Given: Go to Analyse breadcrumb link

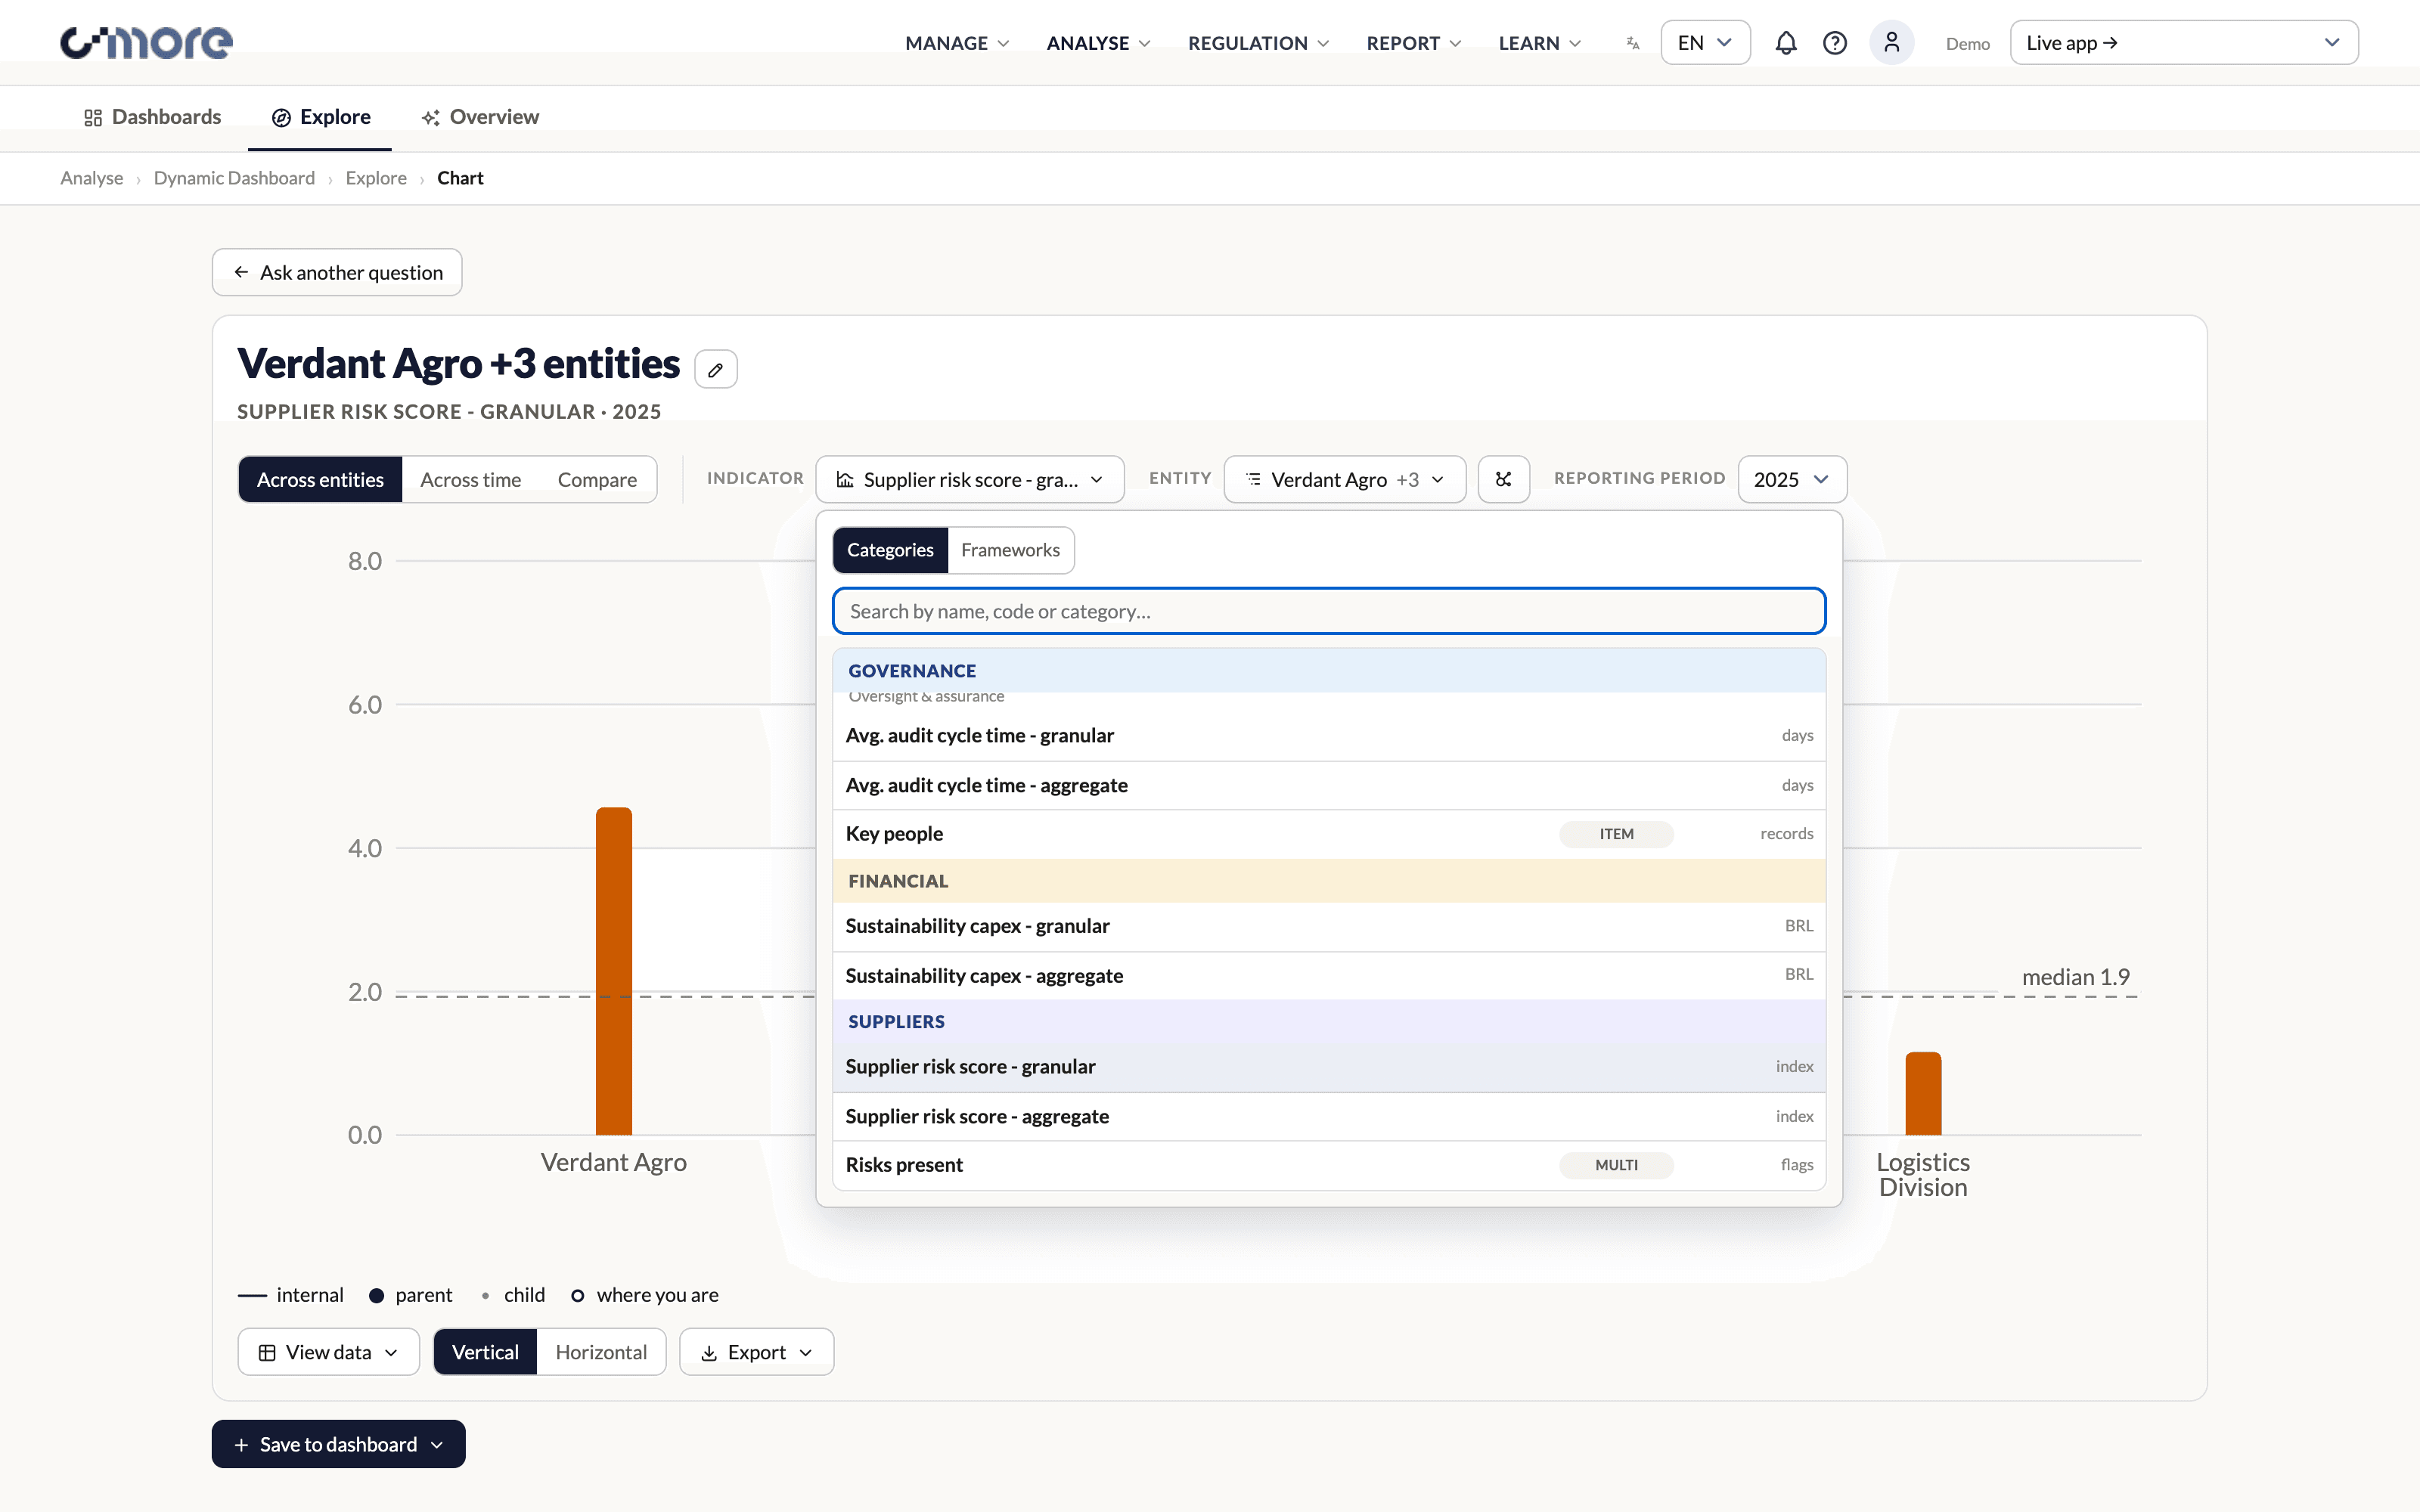Looking at the screenshot, I should pos(92,178).
